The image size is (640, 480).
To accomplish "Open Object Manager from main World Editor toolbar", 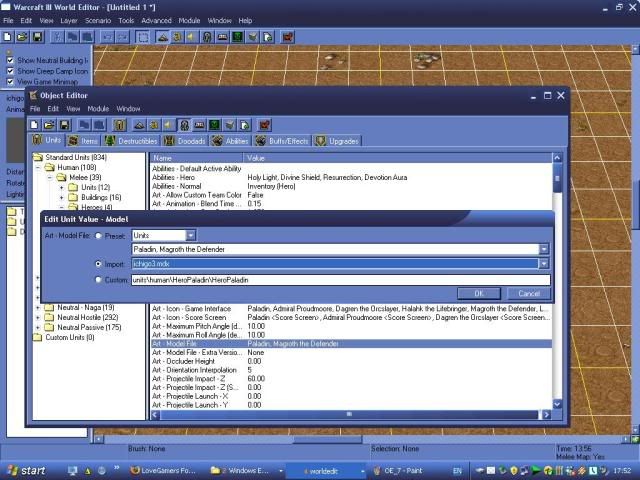I will pyautogui.click(x=253, y=37).
